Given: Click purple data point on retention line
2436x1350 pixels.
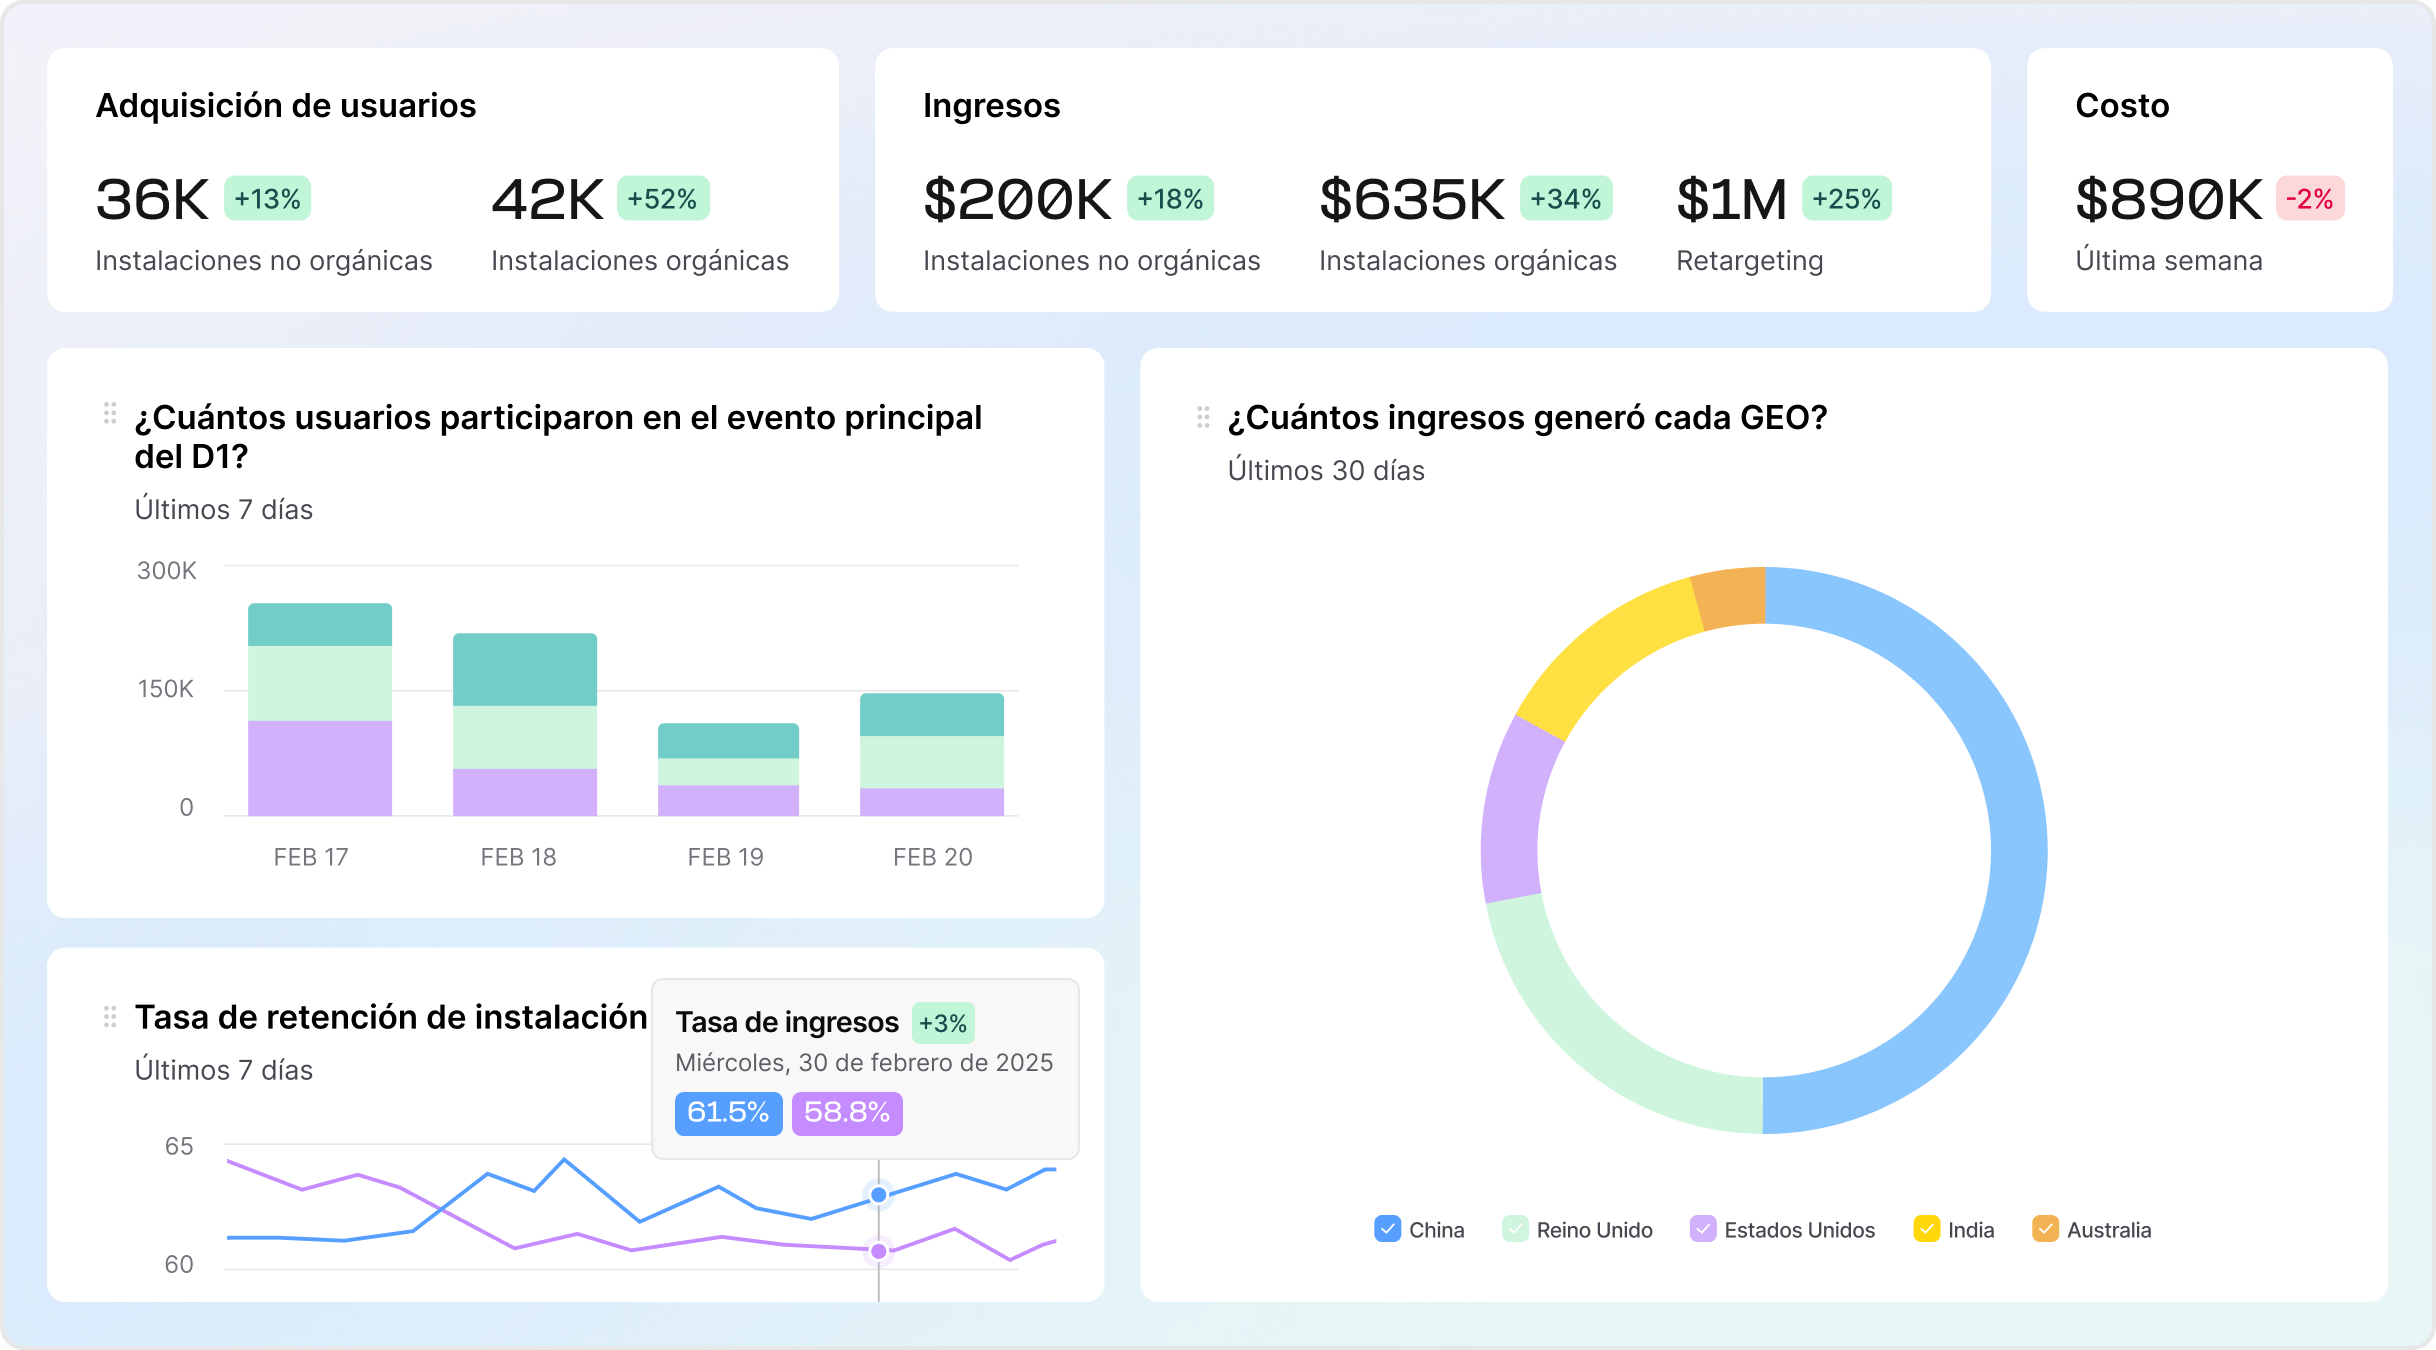Looking at the screenshot, I should coord(879,1251).
